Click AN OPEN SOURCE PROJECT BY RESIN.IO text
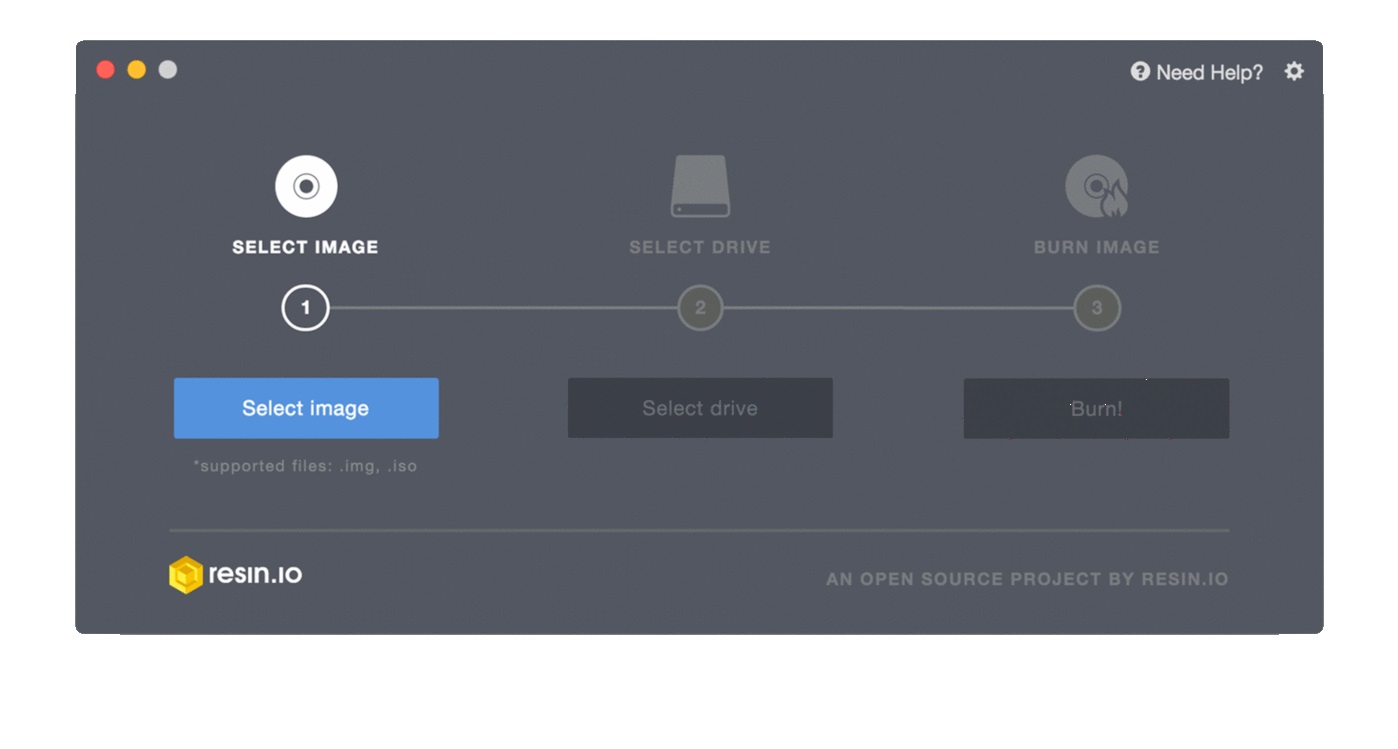This screenshot has height=749, width=1398. click(x=1027, y=579)
